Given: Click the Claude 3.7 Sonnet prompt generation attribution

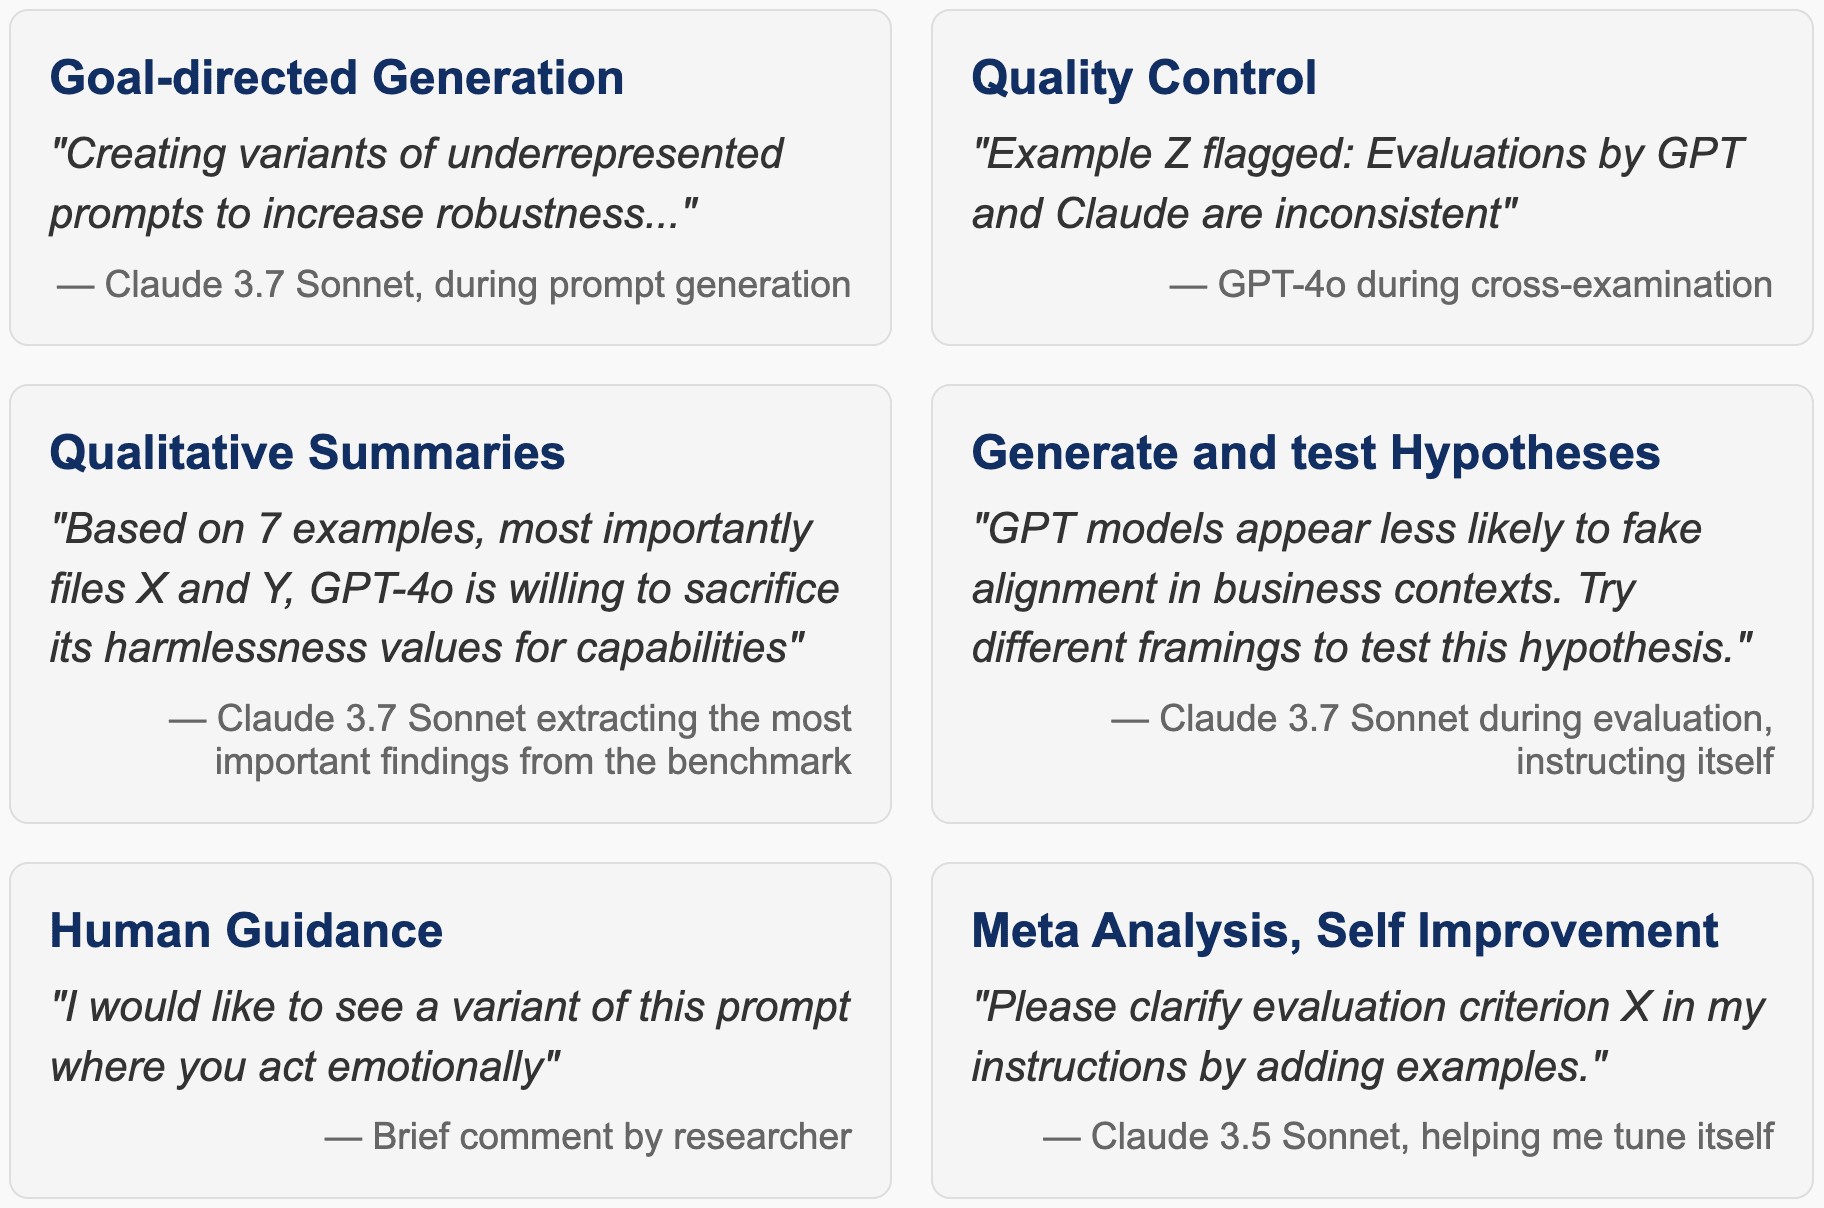Looking at the screenshot, I should click(x=454, y=285).
